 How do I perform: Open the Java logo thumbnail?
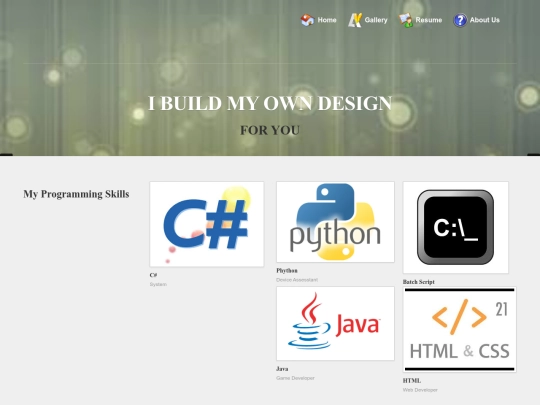(x=335, y=323)
